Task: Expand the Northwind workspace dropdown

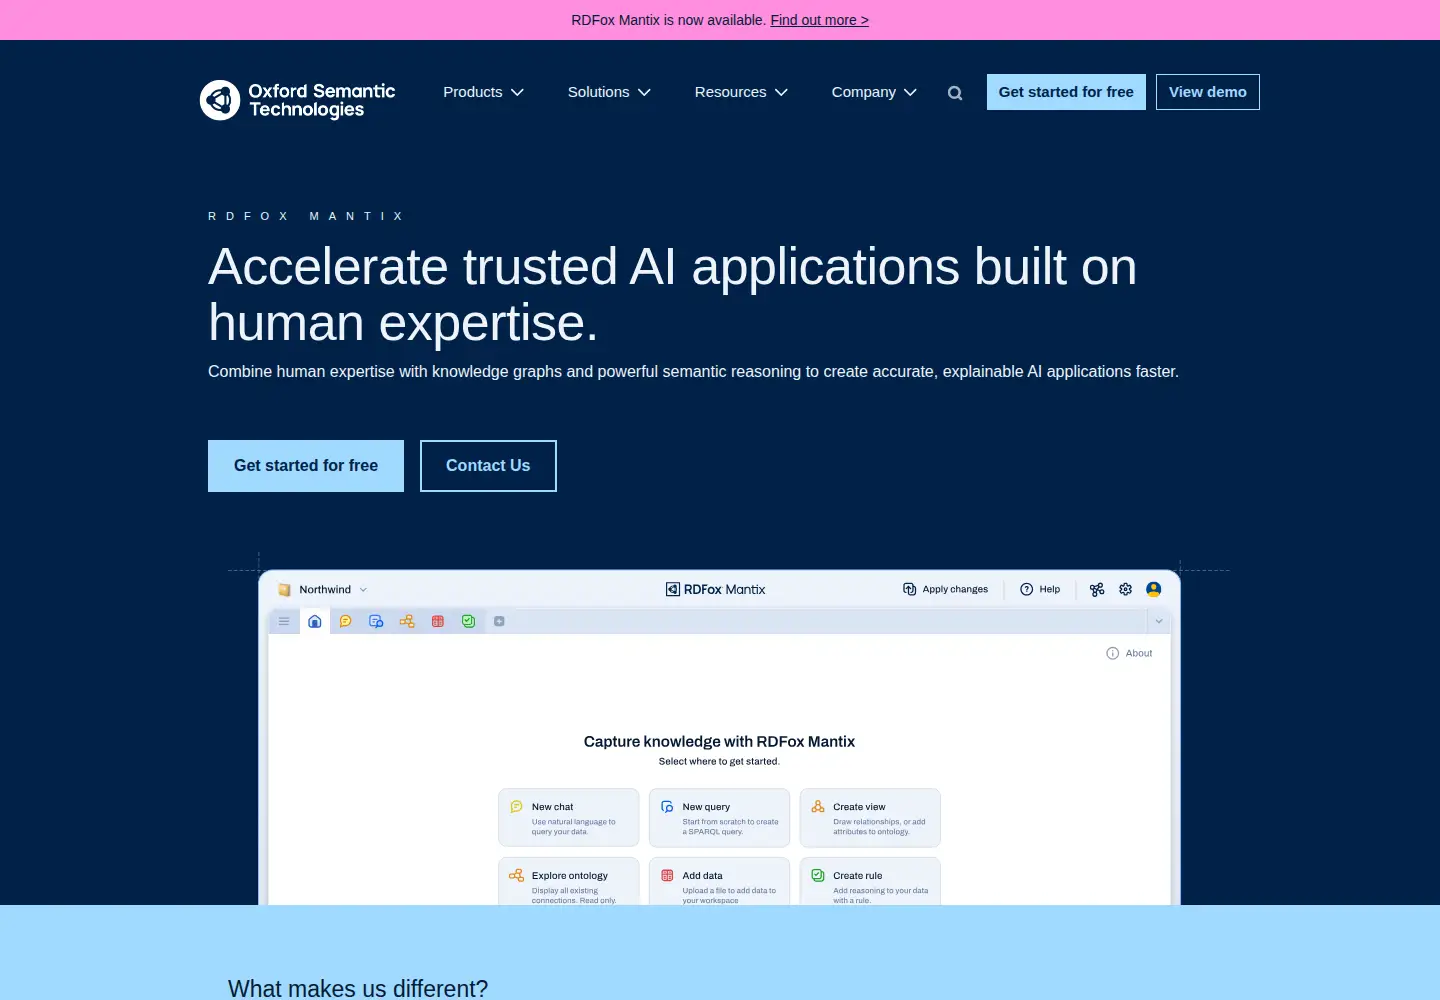Action: coord(323,589)
